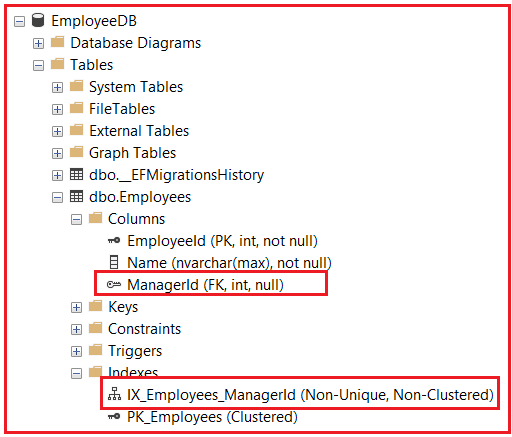Select dbo.Employees table name
Viewport: 512px width, 437px height.
(140, 197)
